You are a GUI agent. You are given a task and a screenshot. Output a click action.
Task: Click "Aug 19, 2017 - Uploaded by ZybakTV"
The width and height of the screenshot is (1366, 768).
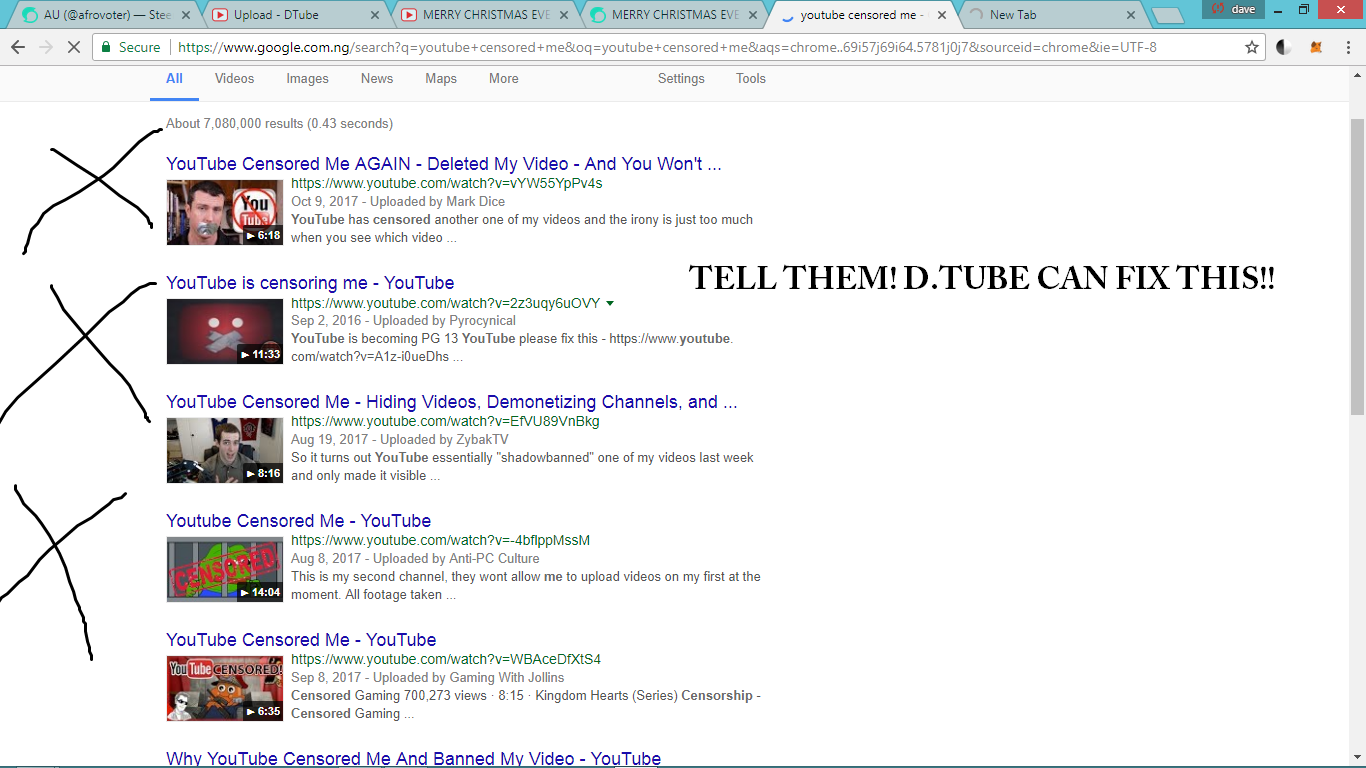[x=400, y=440]
